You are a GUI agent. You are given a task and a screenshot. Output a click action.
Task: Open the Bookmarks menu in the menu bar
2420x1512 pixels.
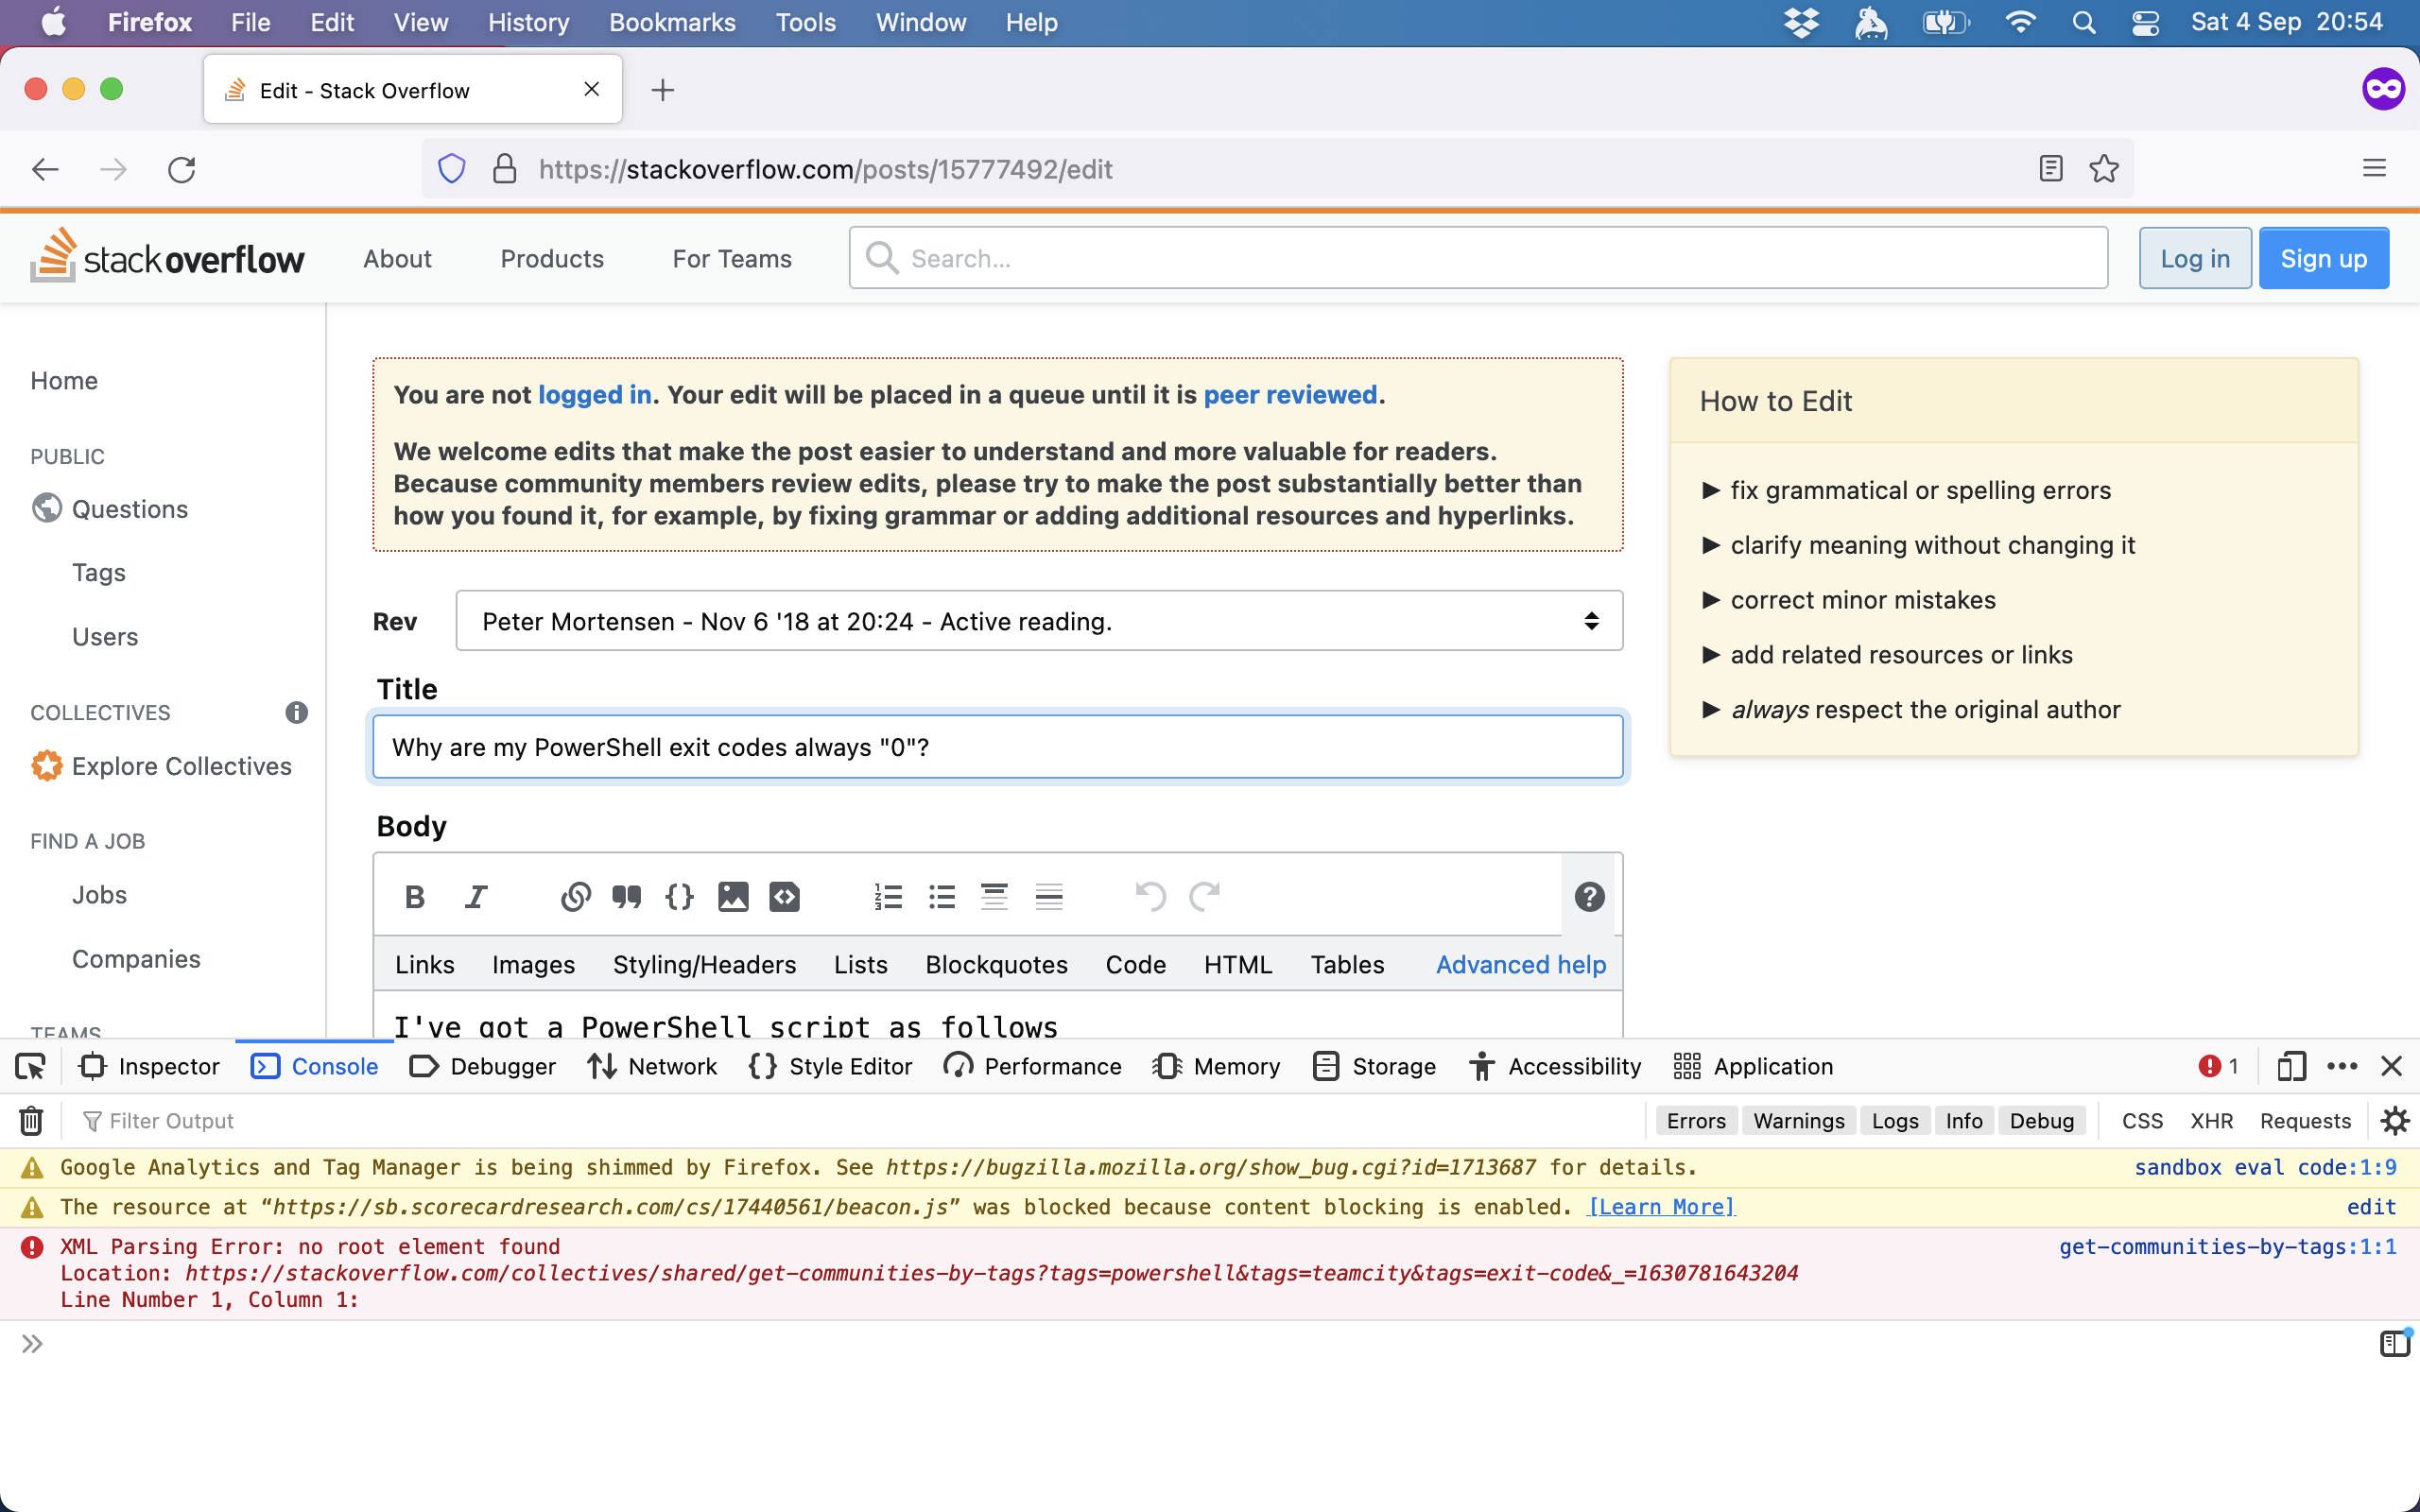672,22
